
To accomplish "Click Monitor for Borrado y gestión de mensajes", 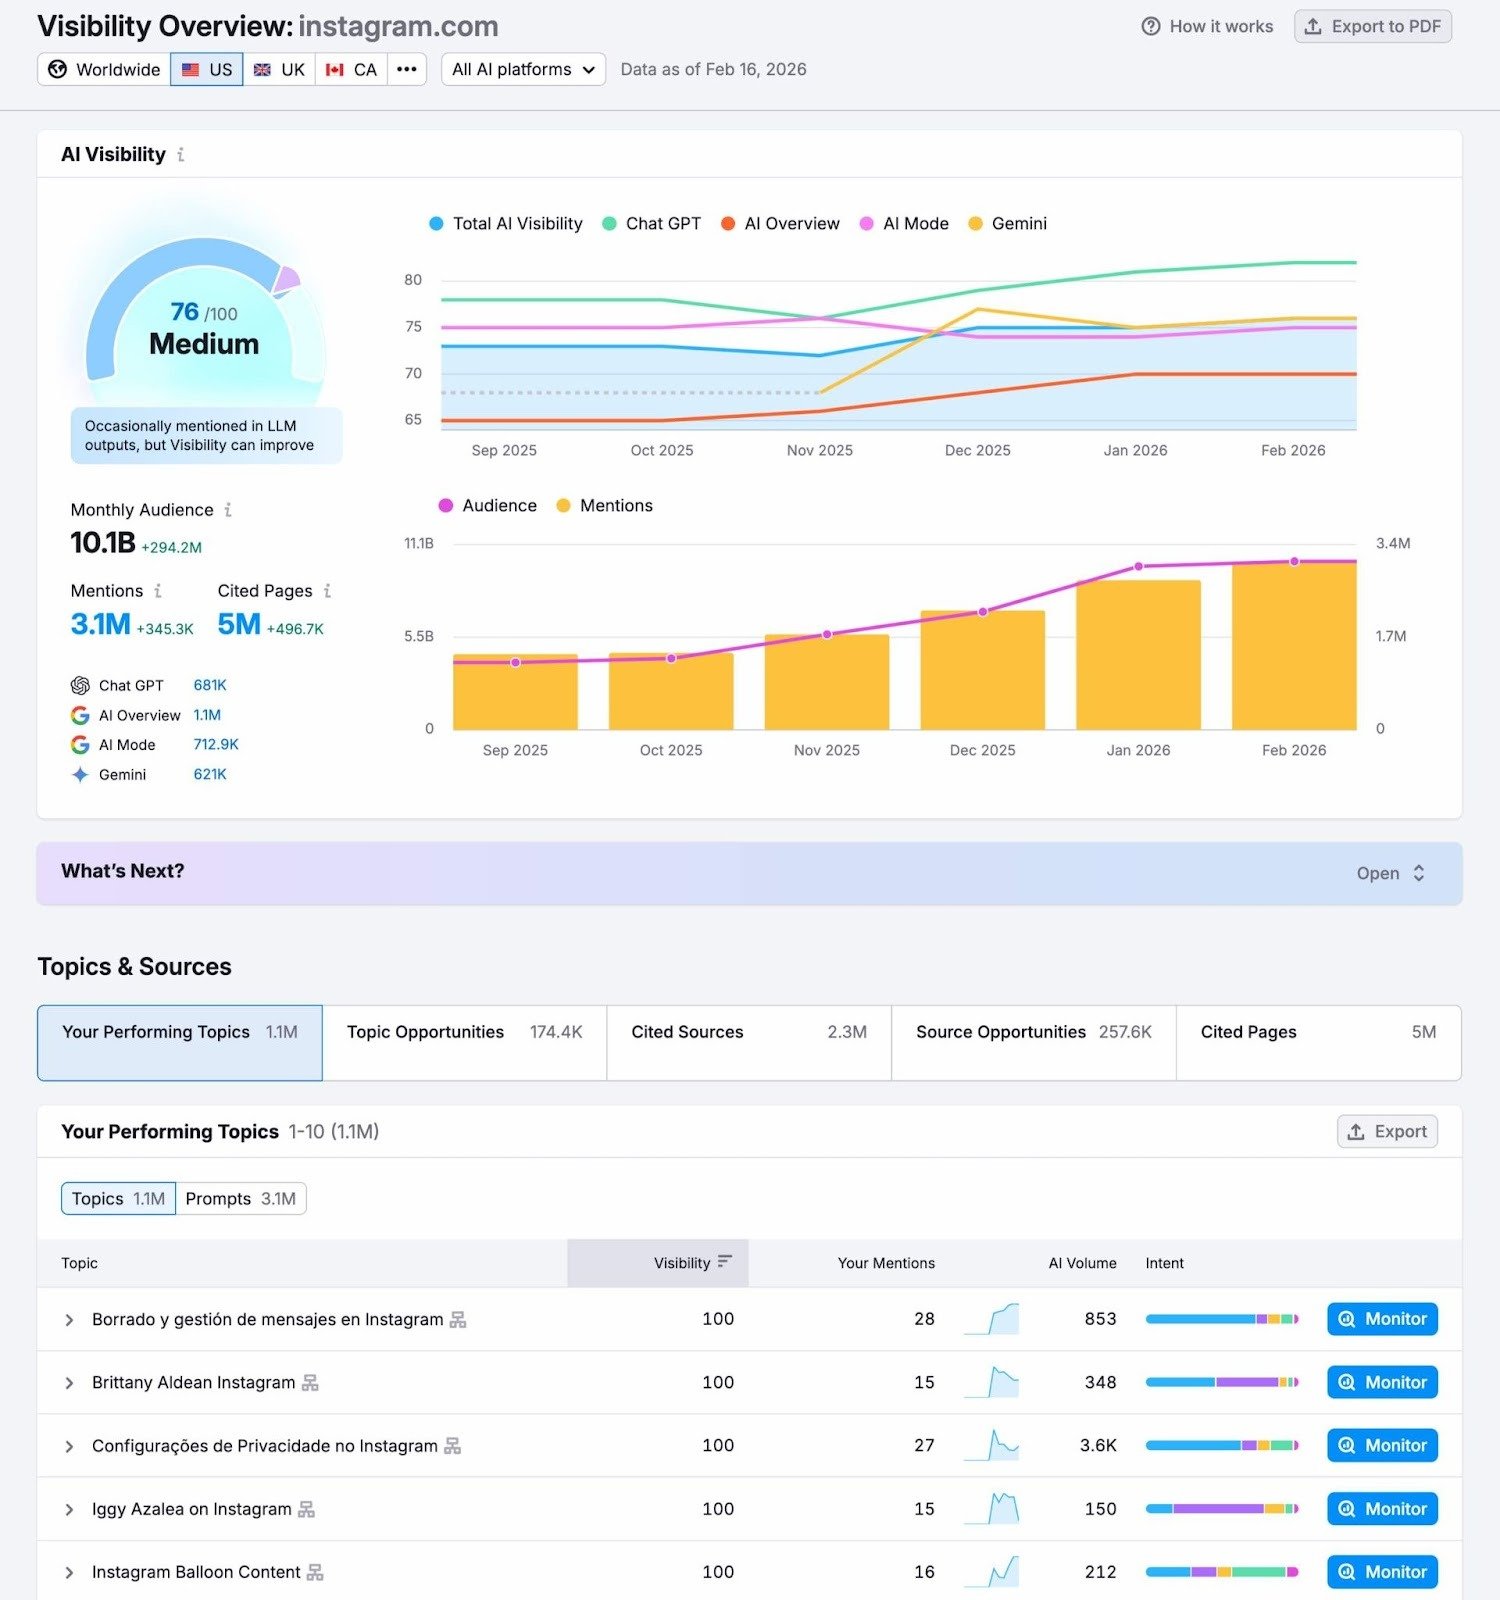I will point(1382,1319).
